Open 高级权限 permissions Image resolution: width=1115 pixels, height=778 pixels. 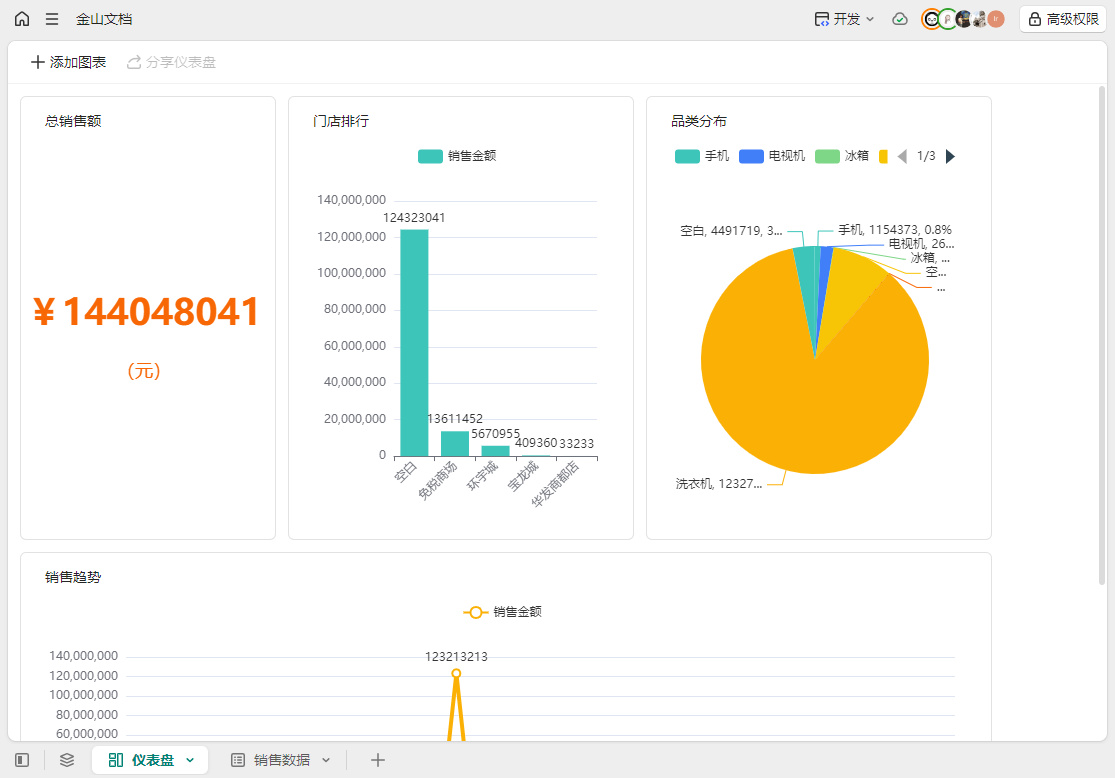click(1064, 19)
